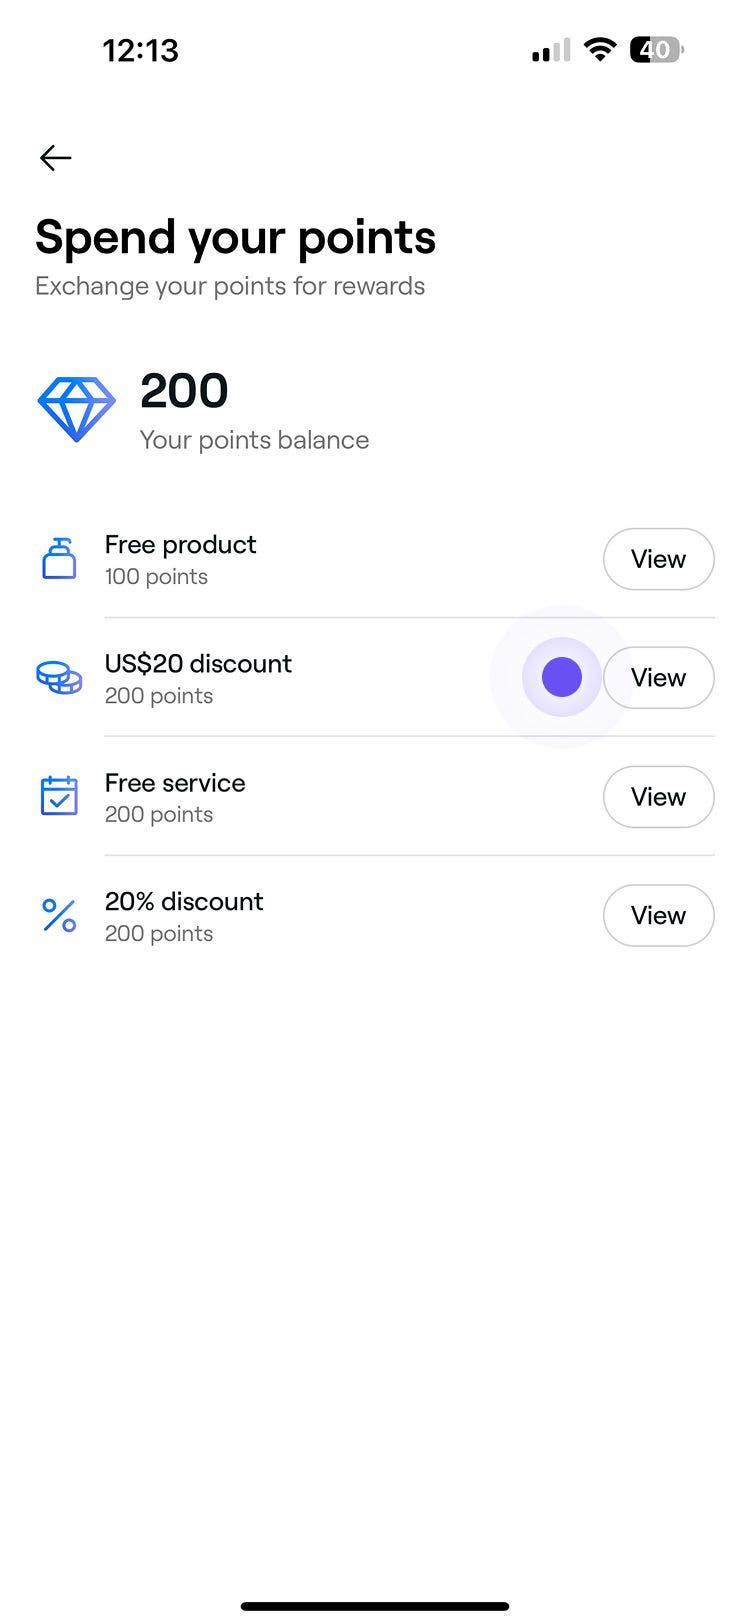The width and height of the screenshot is (750, 1624).
Task: Tap the Wi-Fi status icon
Action: click(x=599, y=50)
